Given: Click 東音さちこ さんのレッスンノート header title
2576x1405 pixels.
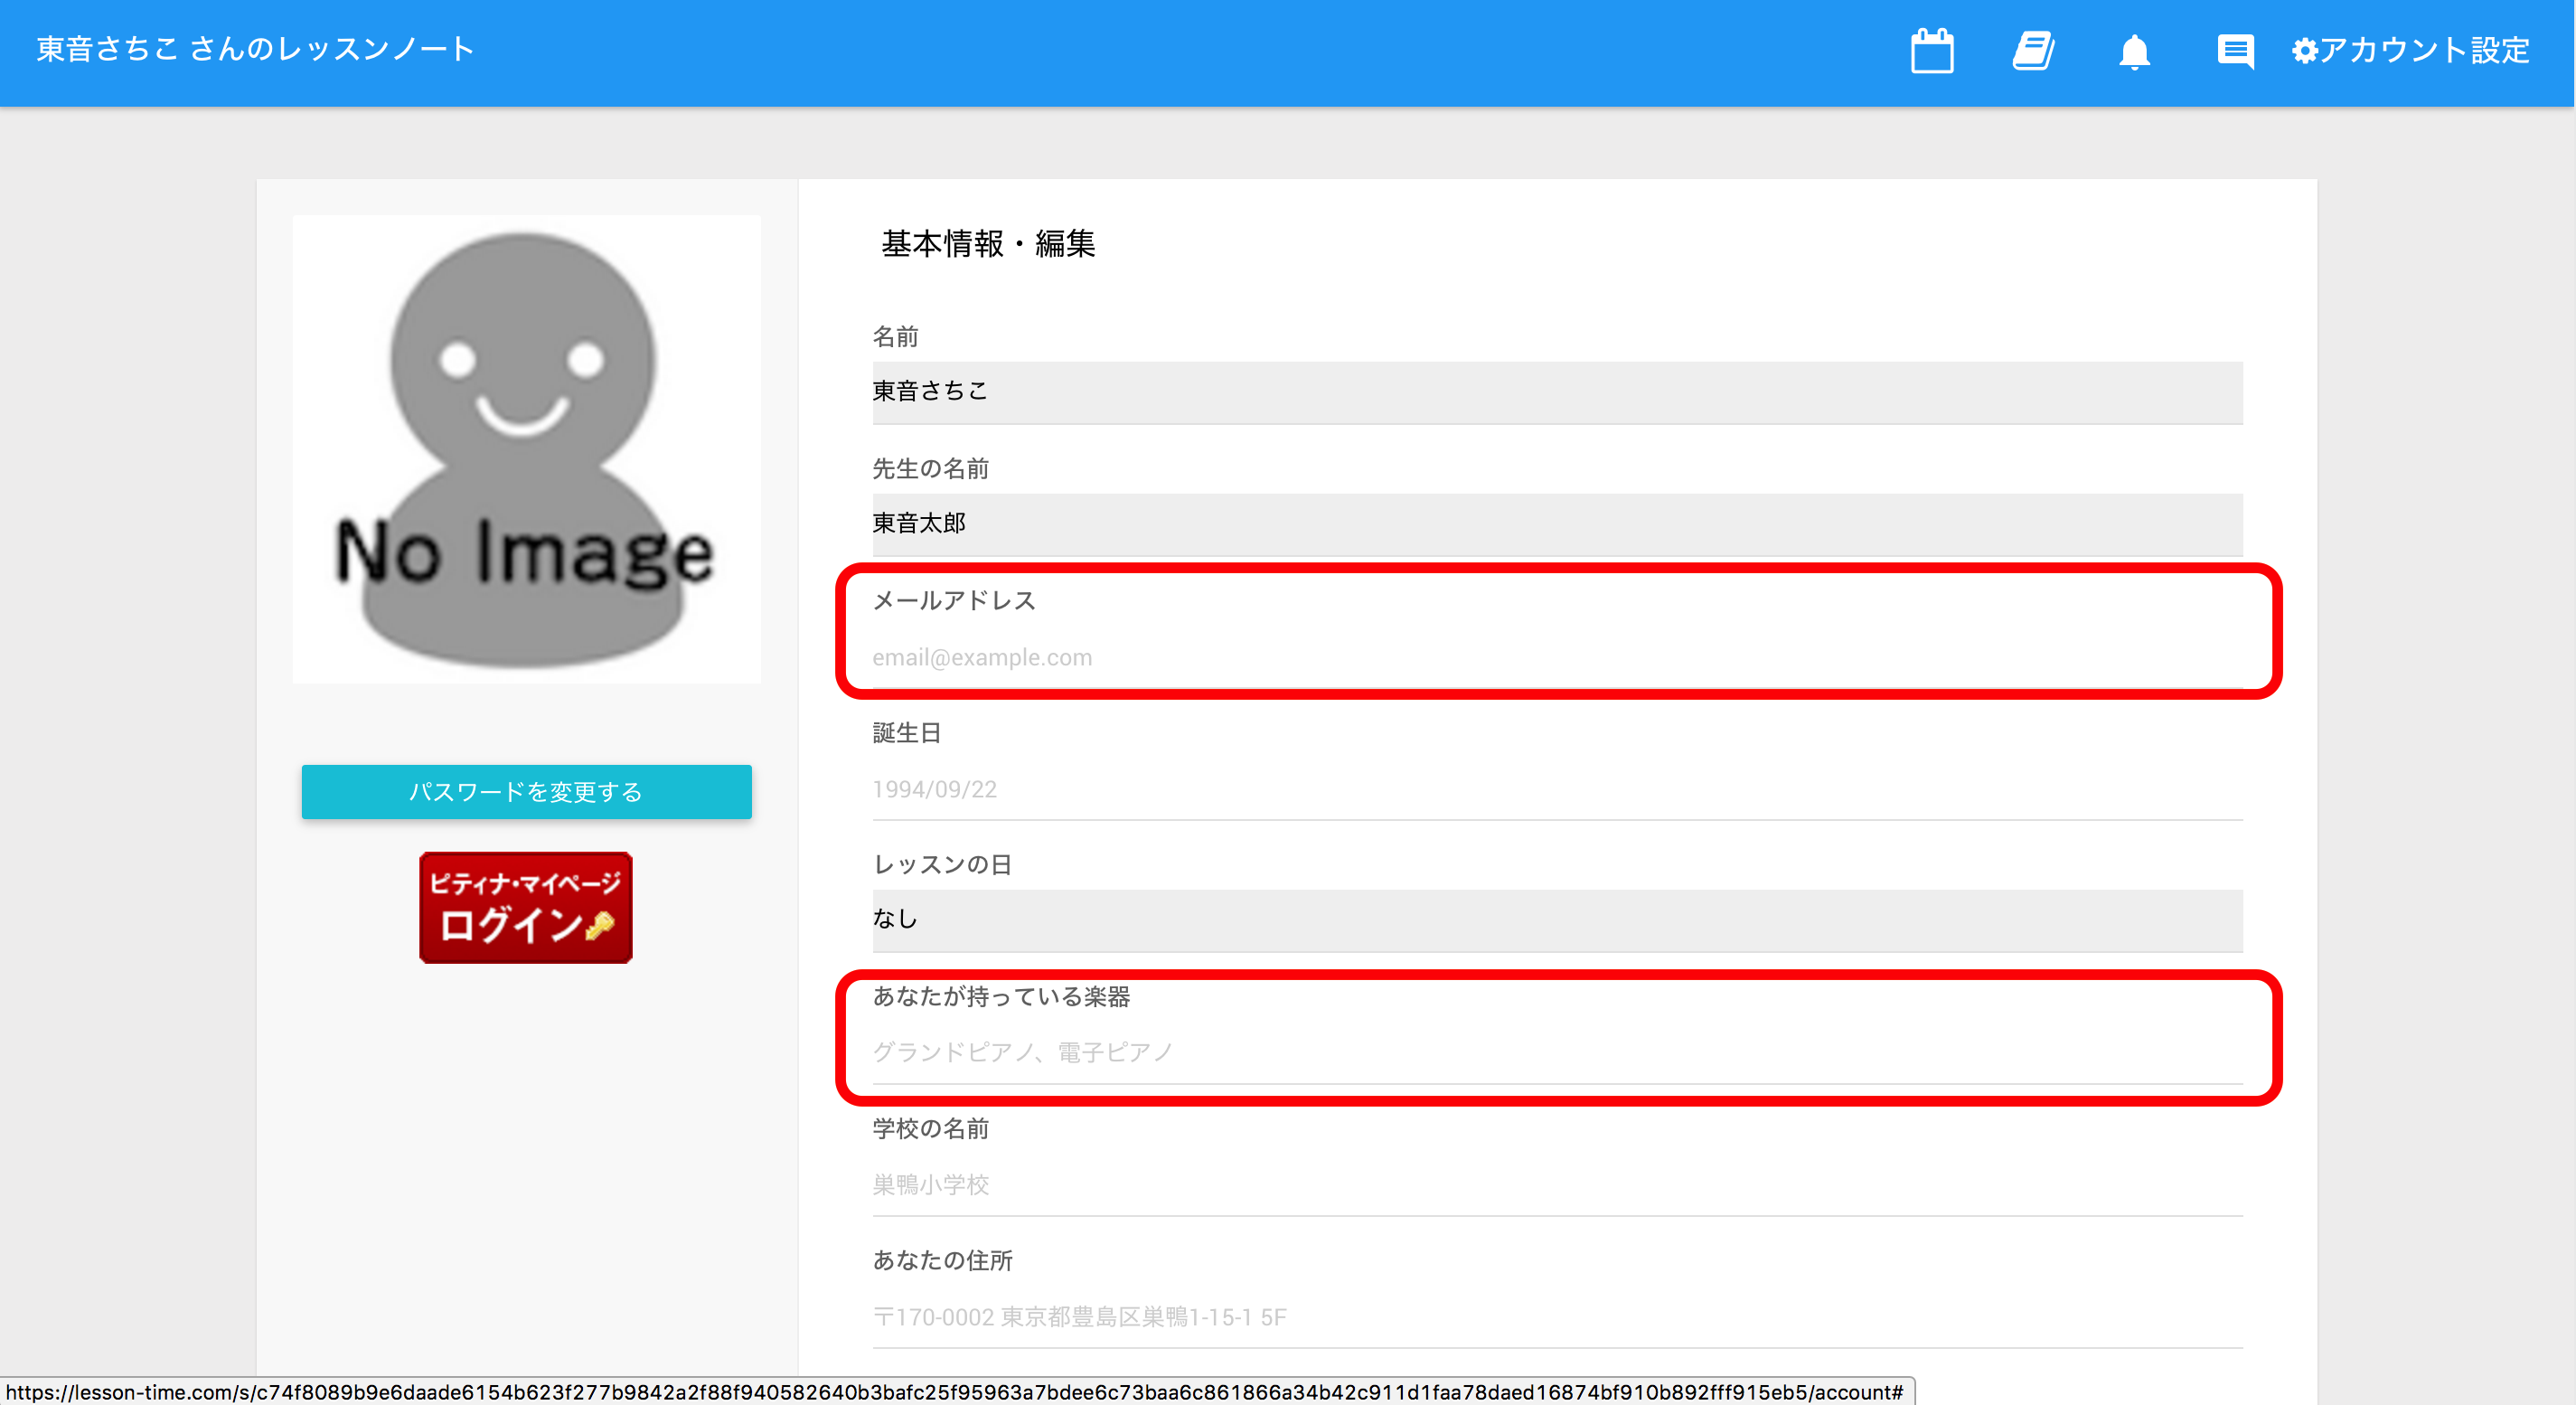Looking at the screenshot, I should [x=255, y=49].
